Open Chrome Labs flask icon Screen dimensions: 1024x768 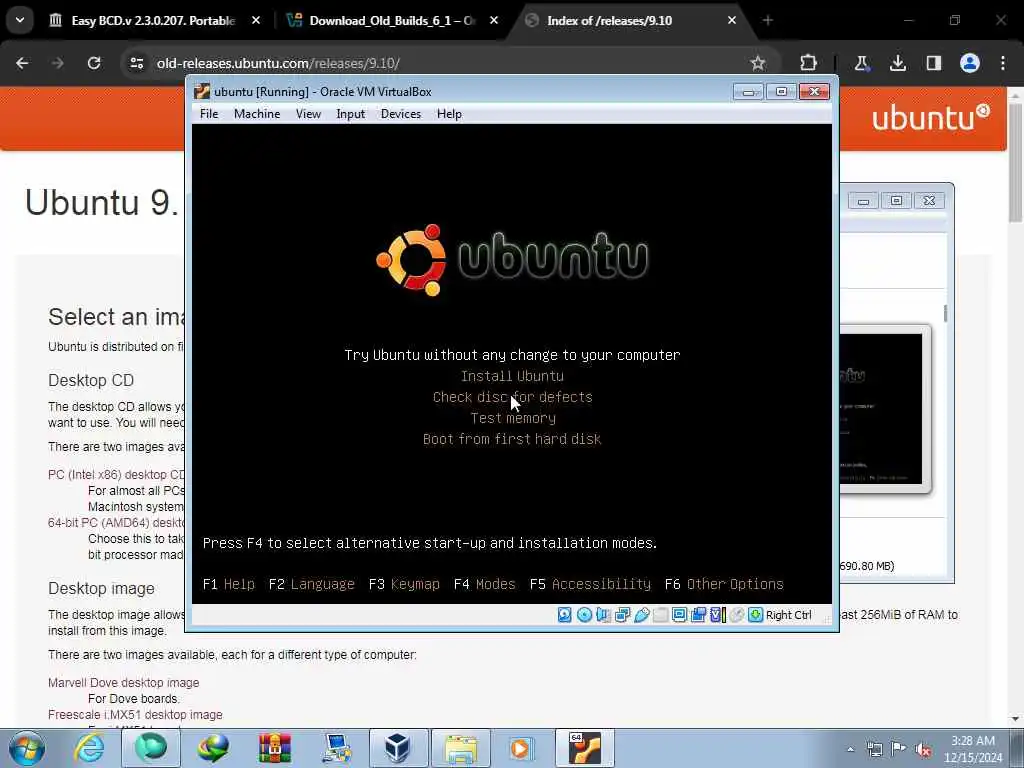coord(861,63)
